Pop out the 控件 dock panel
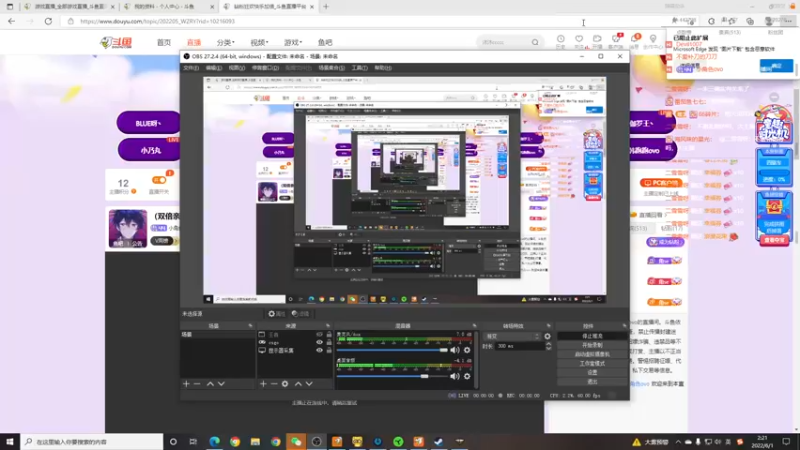The height and width of the screenshot is (450, 800). coord(624,326)
